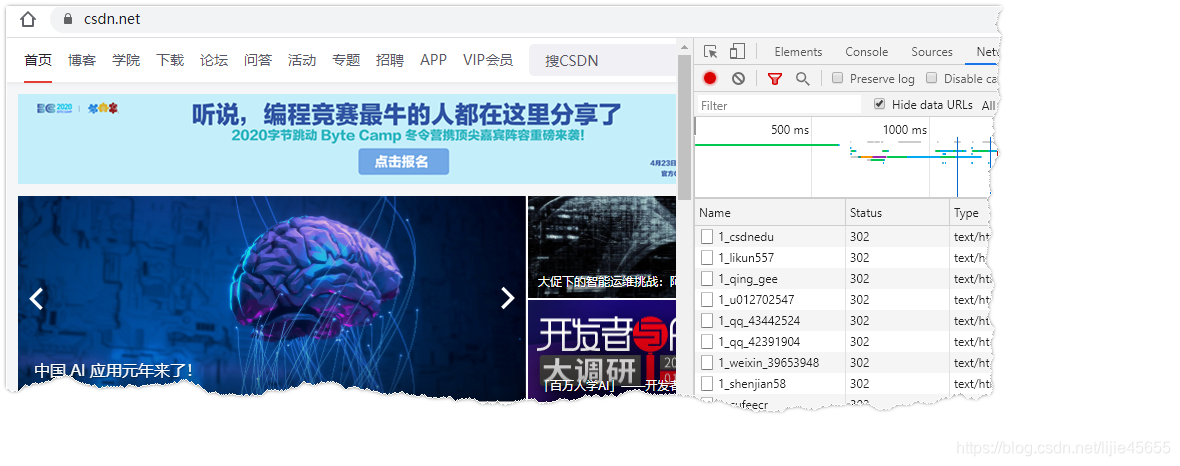Stop recording network log with red button

(710, 78)
